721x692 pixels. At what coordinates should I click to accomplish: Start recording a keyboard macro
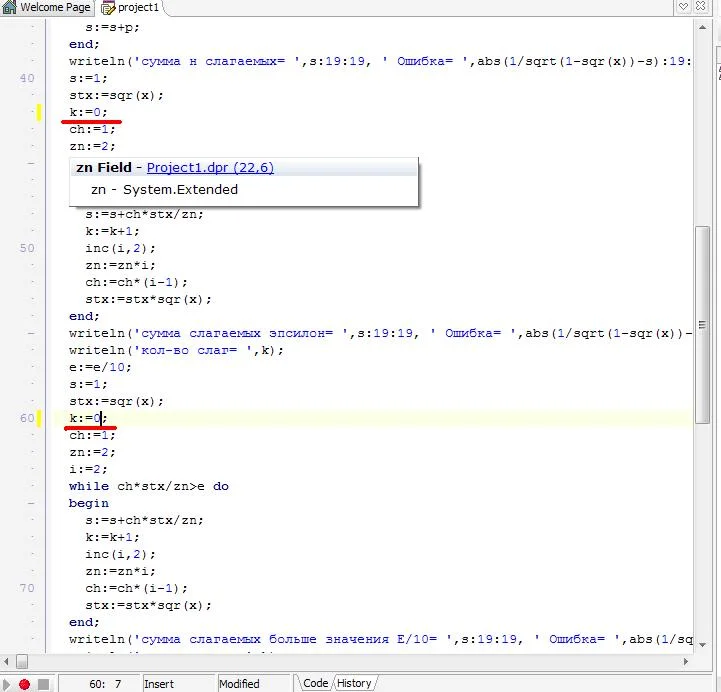point(24,684)
